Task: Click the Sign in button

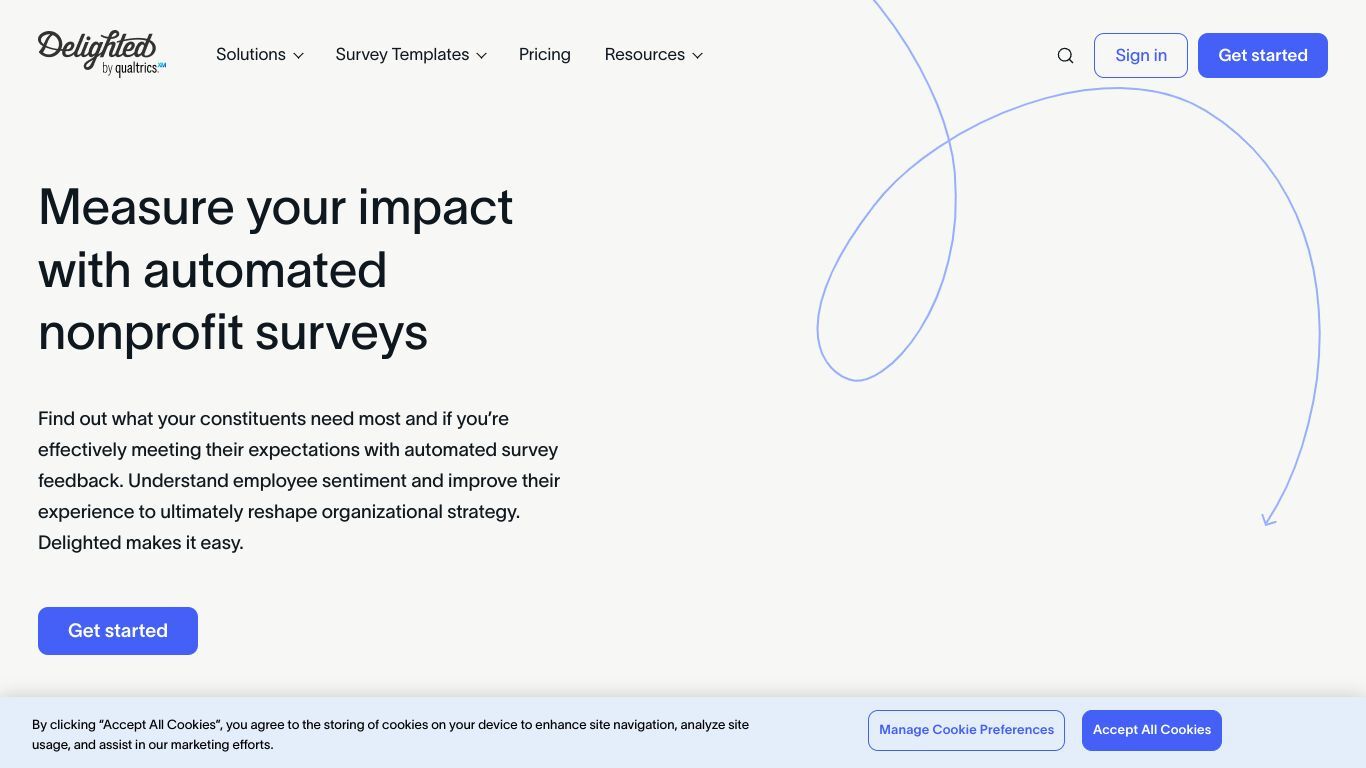Action: pos(1141,55)
